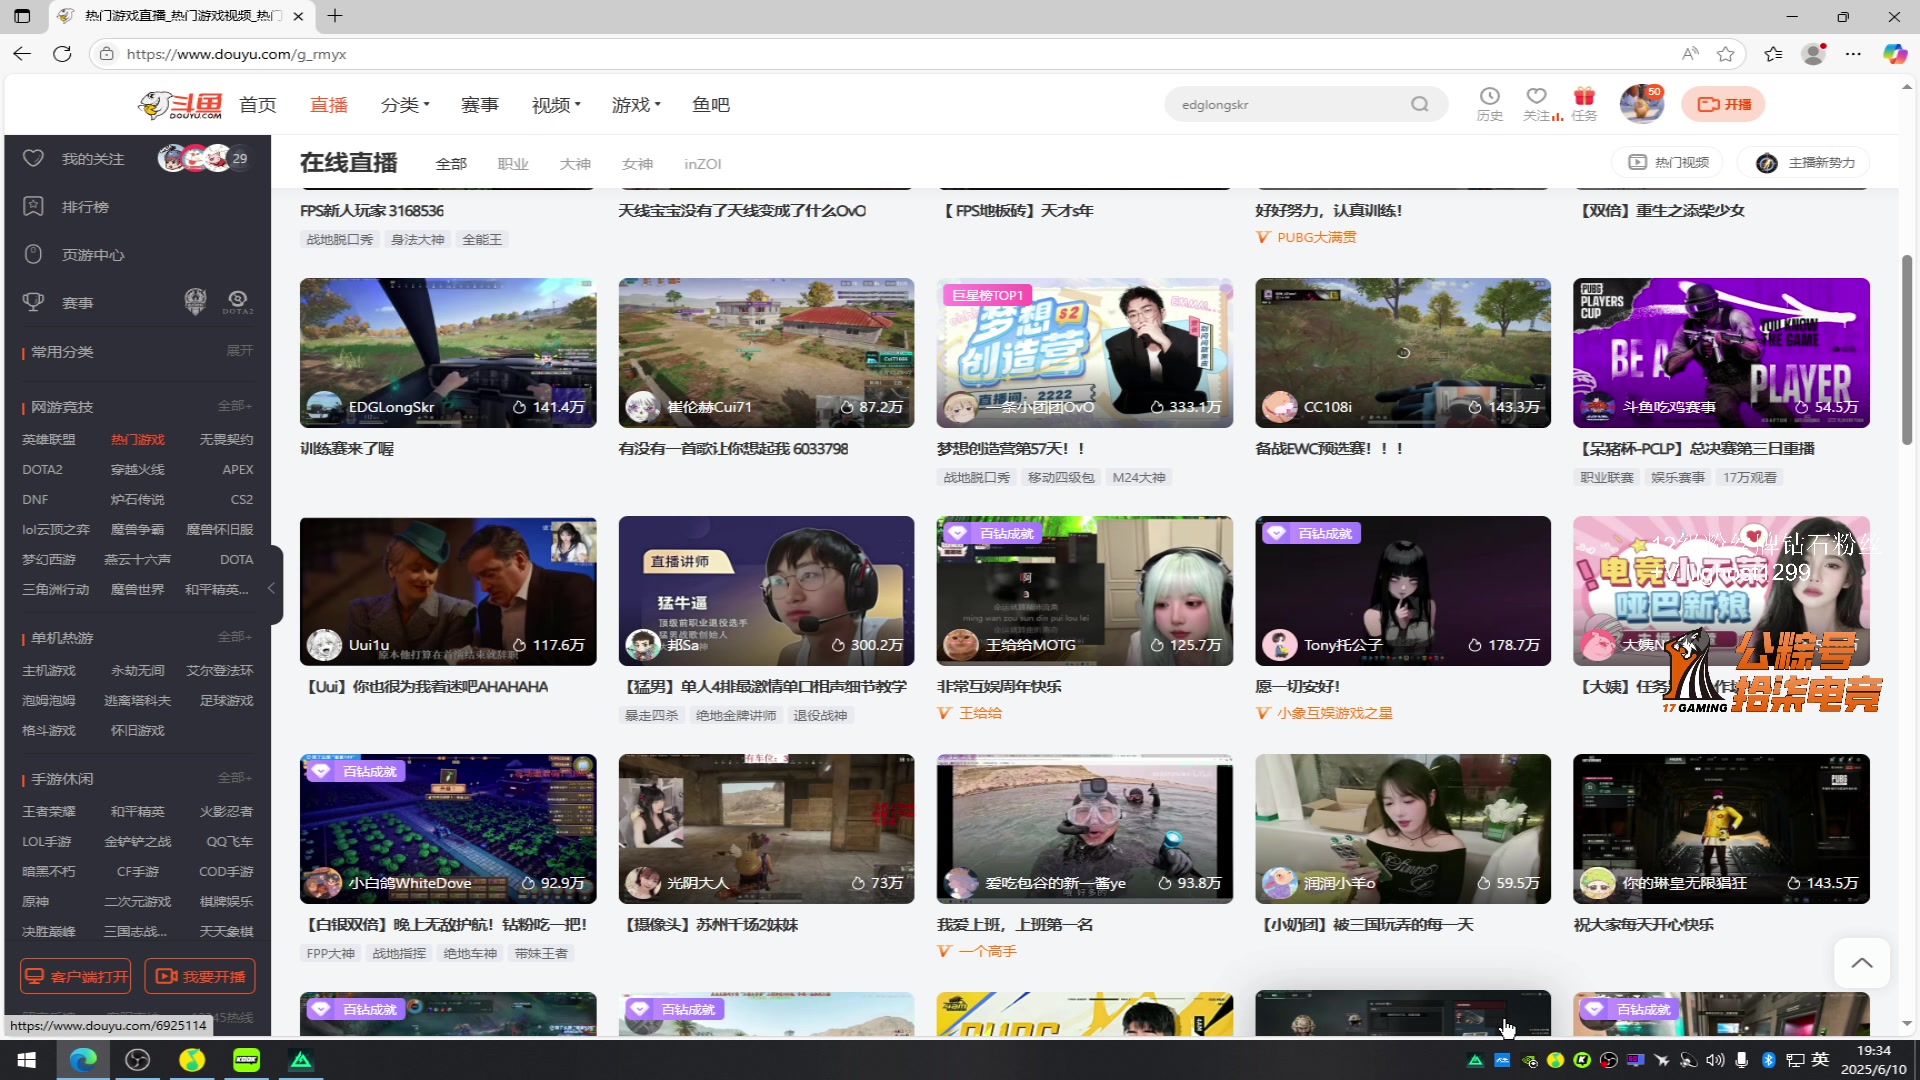The width and height of the screenshot is (1920, 1080).
Task: Click the DOTA2 event icon in sidebar
Action: click(x=237, y=302)
